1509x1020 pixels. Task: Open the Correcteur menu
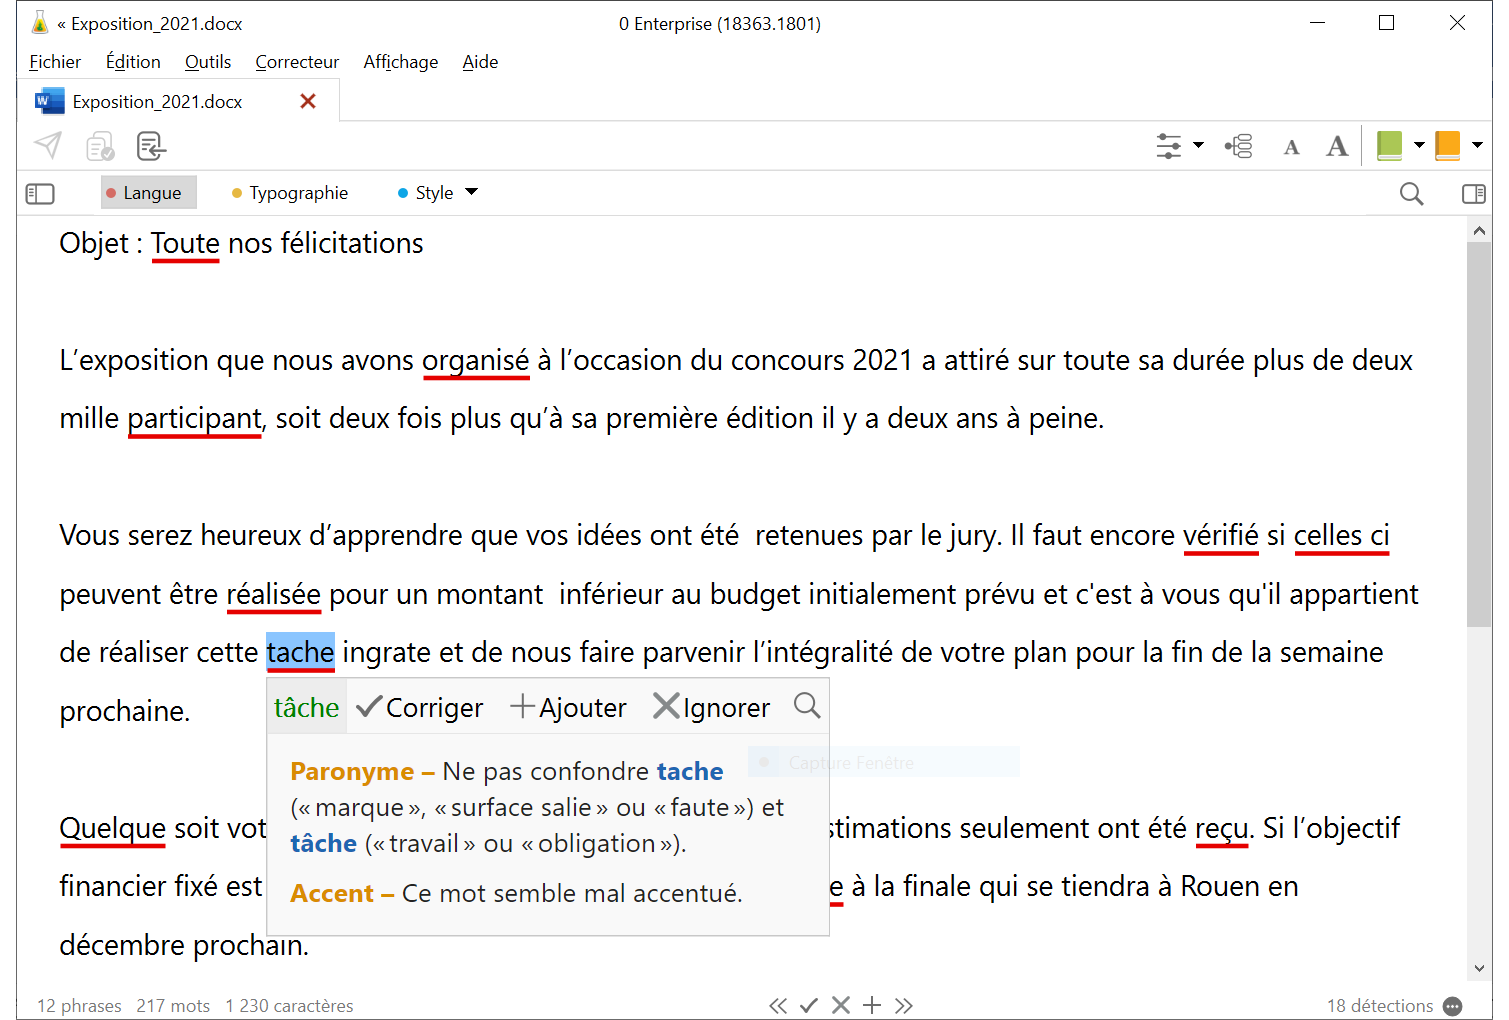pos(297,62)
